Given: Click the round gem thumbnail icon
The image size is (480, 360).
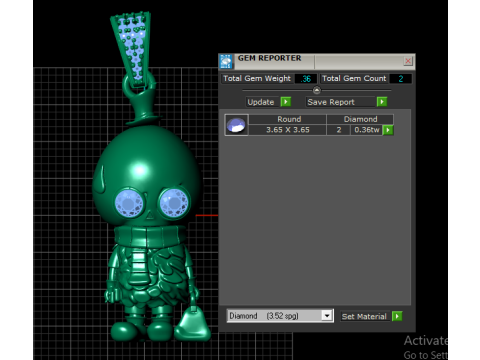Looking at the screenshot, I should [x=236, y=125].
